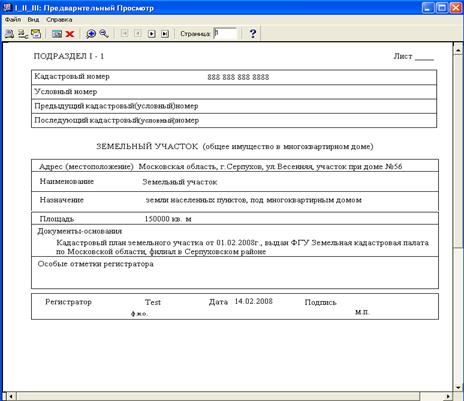
Task: Click the Подпись label
Action: pos(320,302)
